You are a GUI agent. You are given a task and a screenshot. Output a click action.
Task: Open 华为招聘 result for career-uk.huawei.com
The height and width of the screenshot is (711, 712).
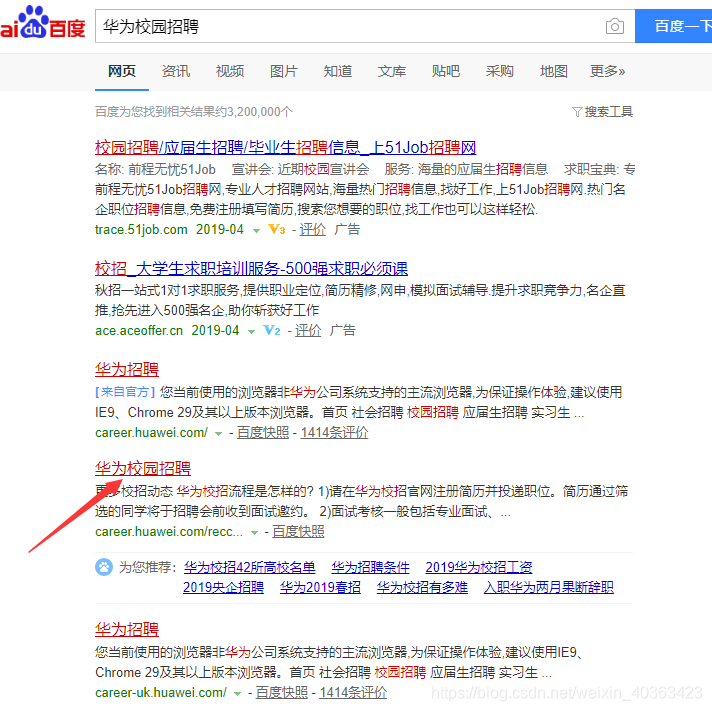coord(127,629)
